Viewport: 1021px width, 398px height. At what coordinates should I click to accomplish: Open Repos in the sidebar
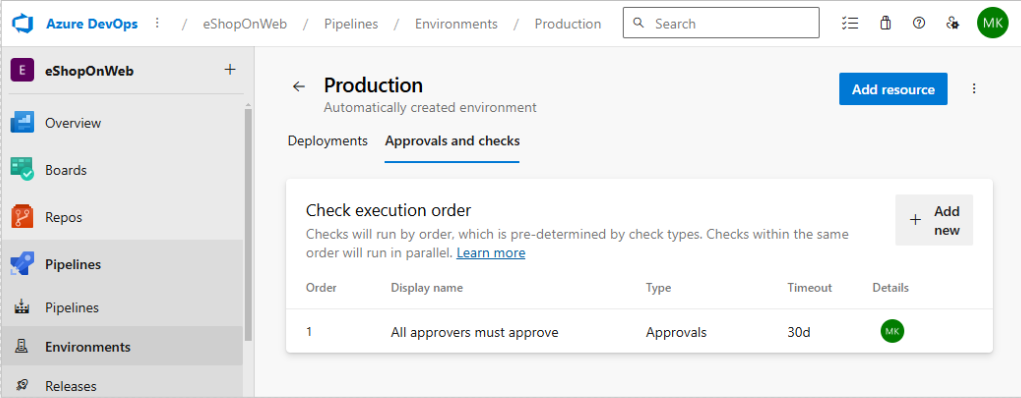pyautogui.click(x=122, y=217)
